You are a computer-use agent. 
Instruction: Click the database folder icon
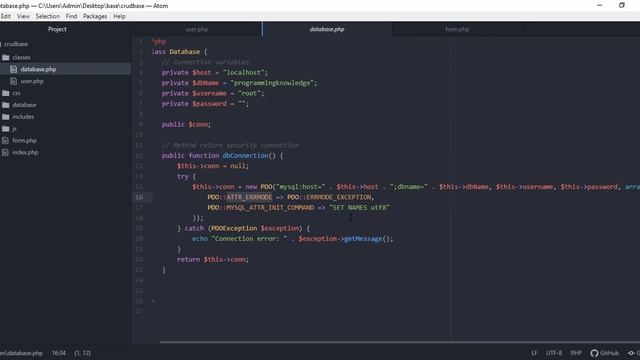(x=6, y=105)
